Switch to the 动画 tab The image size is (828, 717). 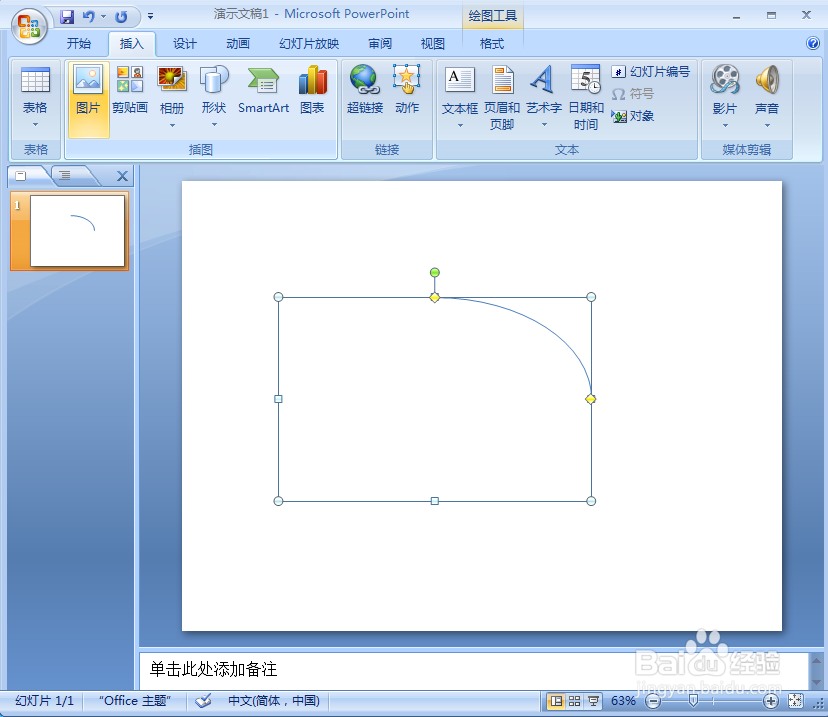238,44
